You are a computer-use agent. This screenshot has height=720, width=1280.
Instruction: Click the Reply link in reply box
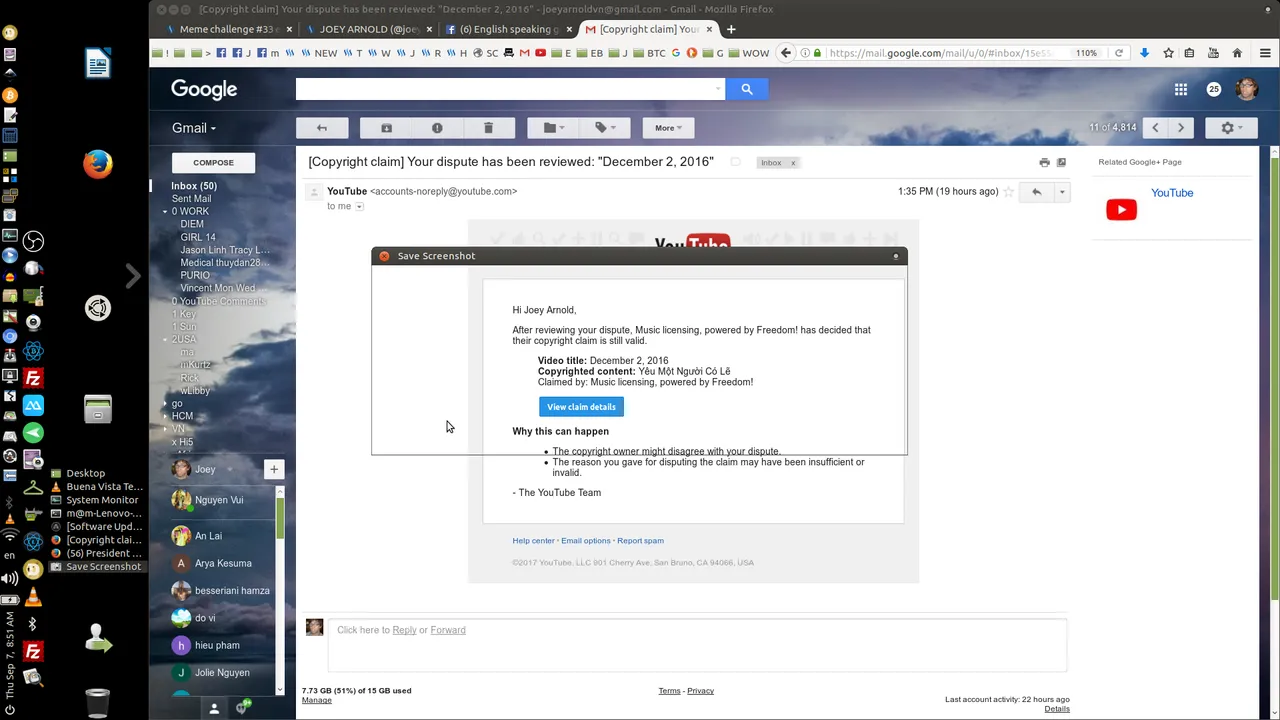[404, 630]
